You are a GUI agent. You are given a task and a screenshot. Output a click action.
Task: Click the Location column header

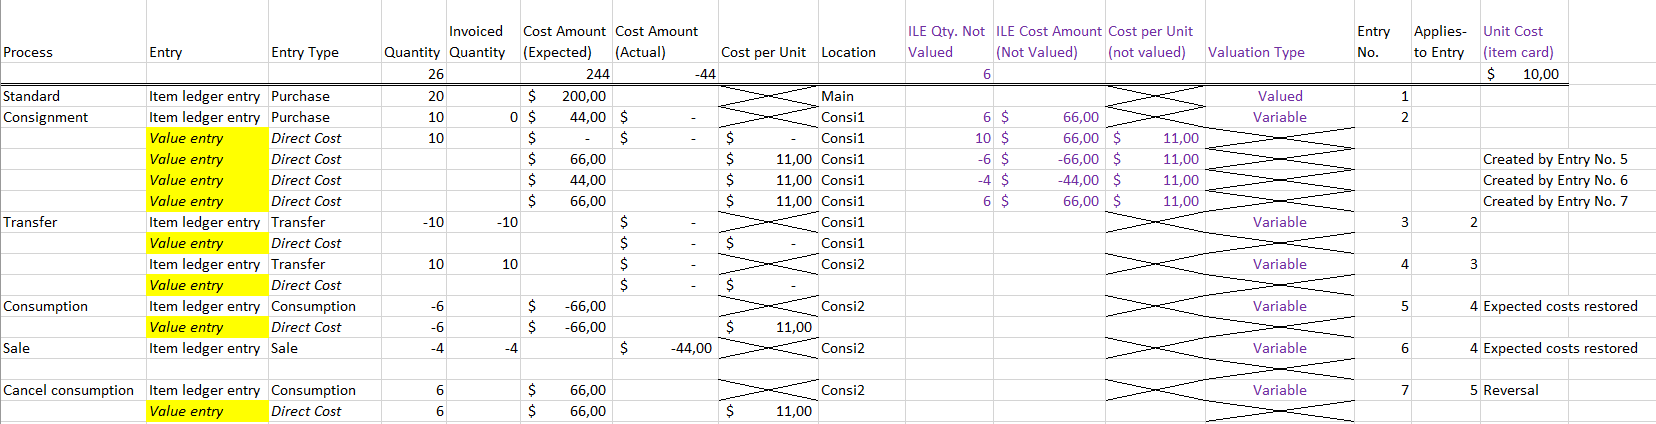pyautogui.click(x=848, y=52)
